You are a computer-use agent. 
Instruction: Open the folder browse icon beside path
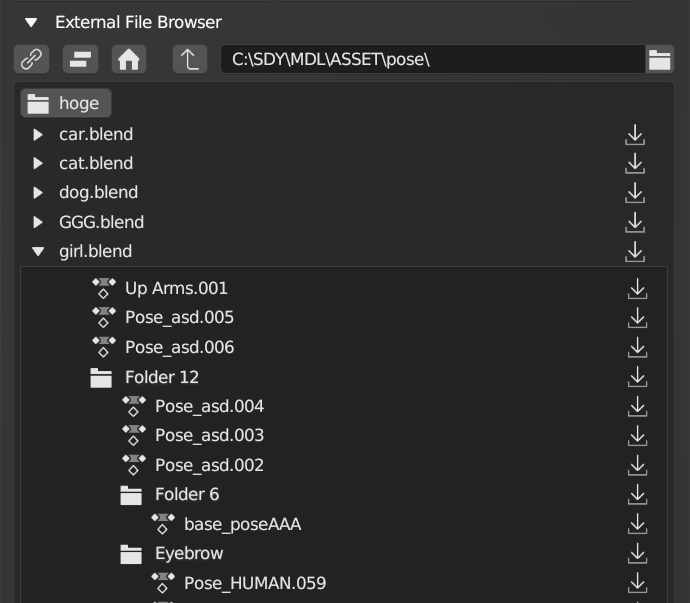(x=659, y=59)
